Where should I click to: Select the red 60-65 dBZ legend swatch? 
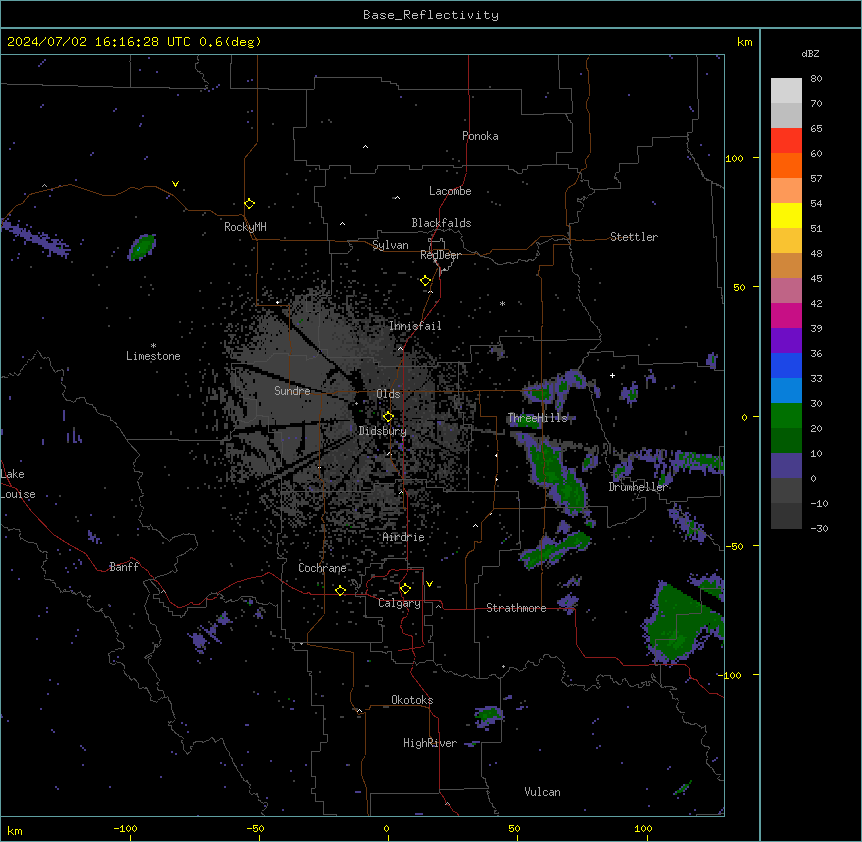pyautogui.click(x=786, y=140)
